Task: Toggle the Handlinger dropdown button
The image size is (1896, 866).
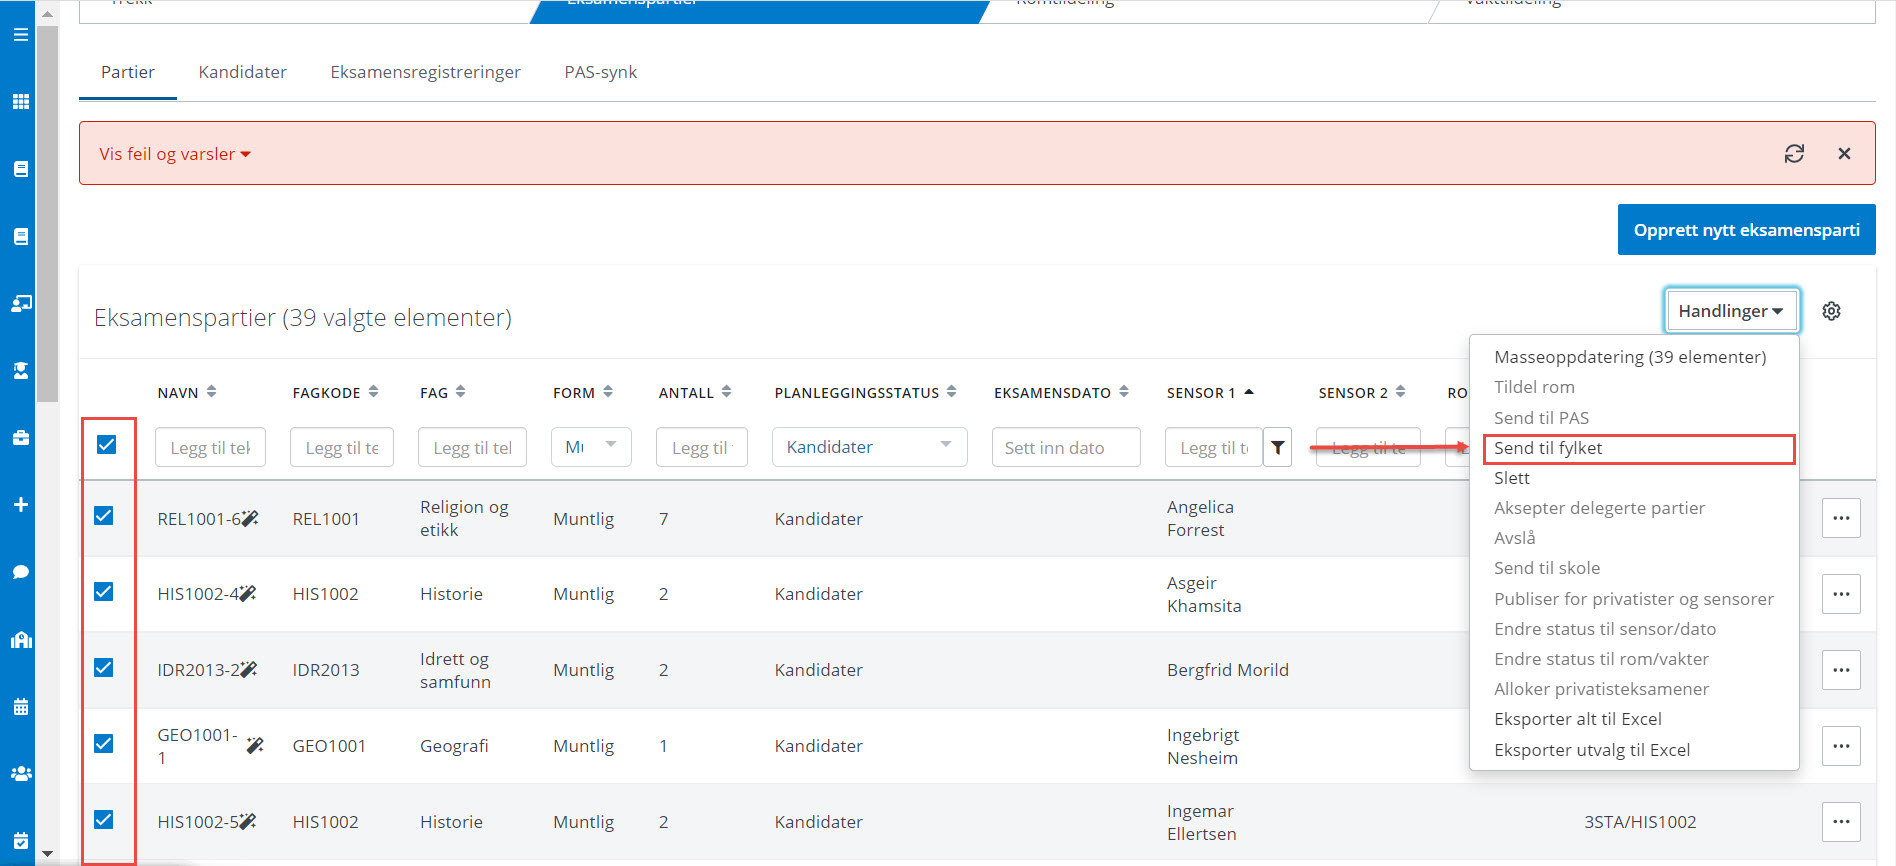Action: 1731,311
